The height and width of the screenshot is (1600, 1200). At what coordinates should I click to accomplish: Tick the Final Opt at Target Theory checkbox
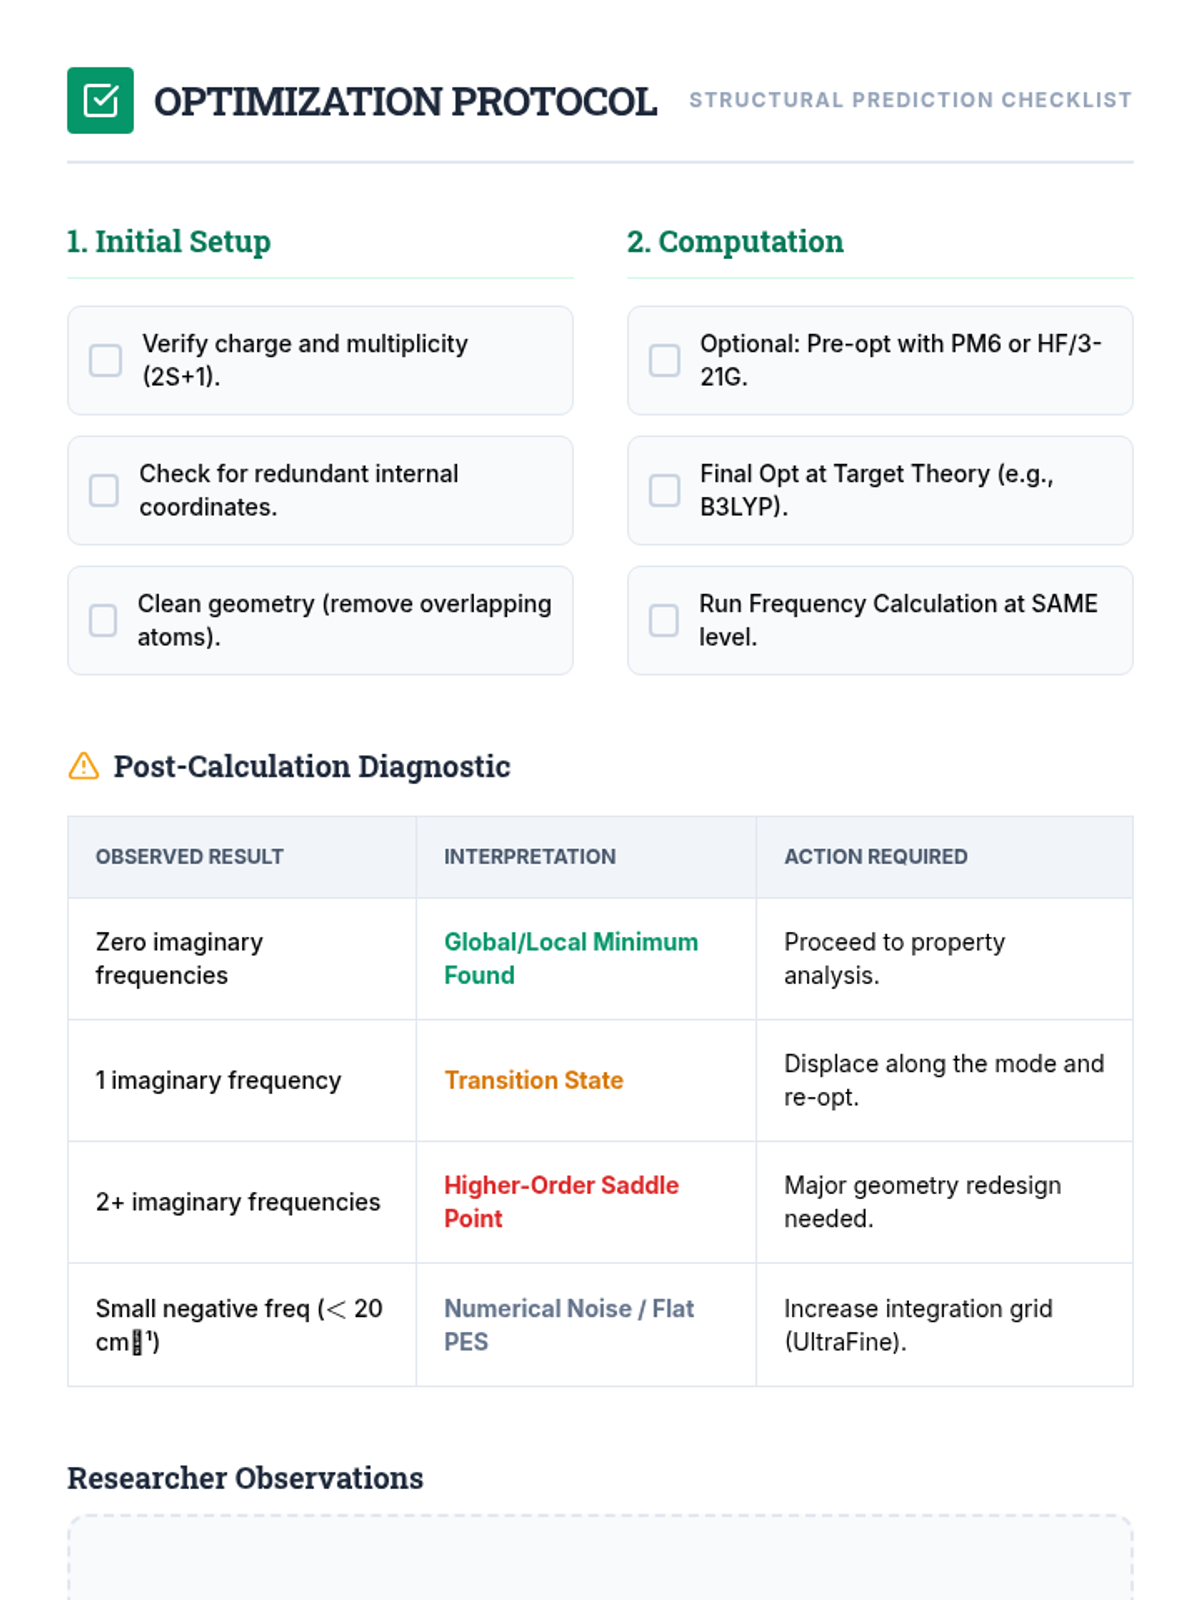(664, 490)
